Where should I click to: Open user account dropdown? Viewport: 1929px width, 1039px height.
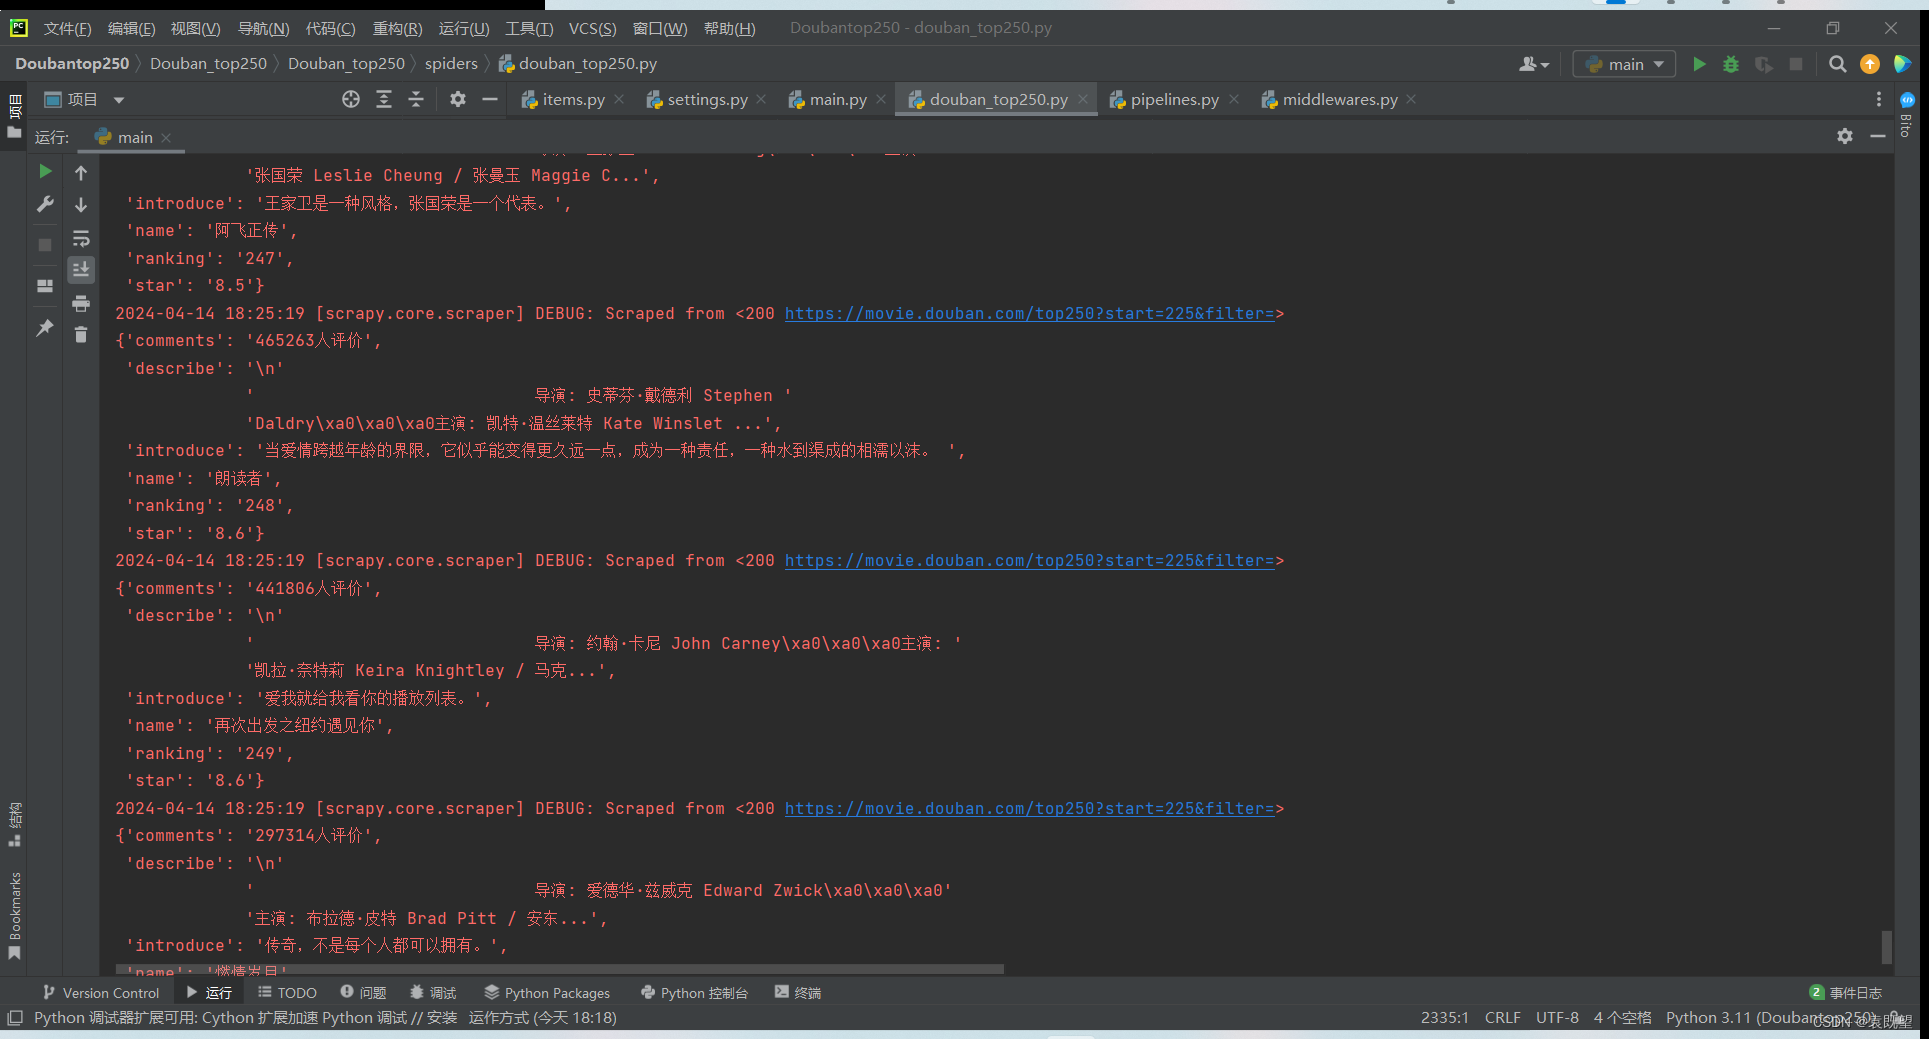point(1534,64)
